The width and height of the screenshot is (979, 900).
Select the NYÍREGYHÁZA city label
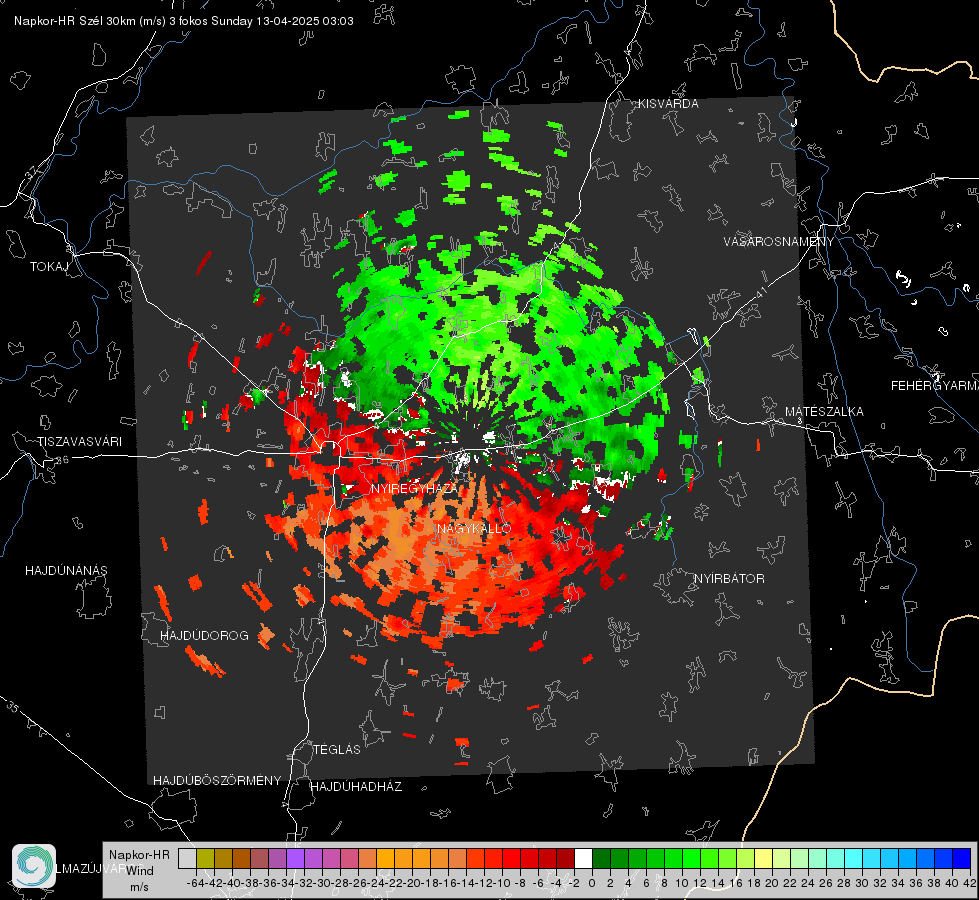(414, 488)
